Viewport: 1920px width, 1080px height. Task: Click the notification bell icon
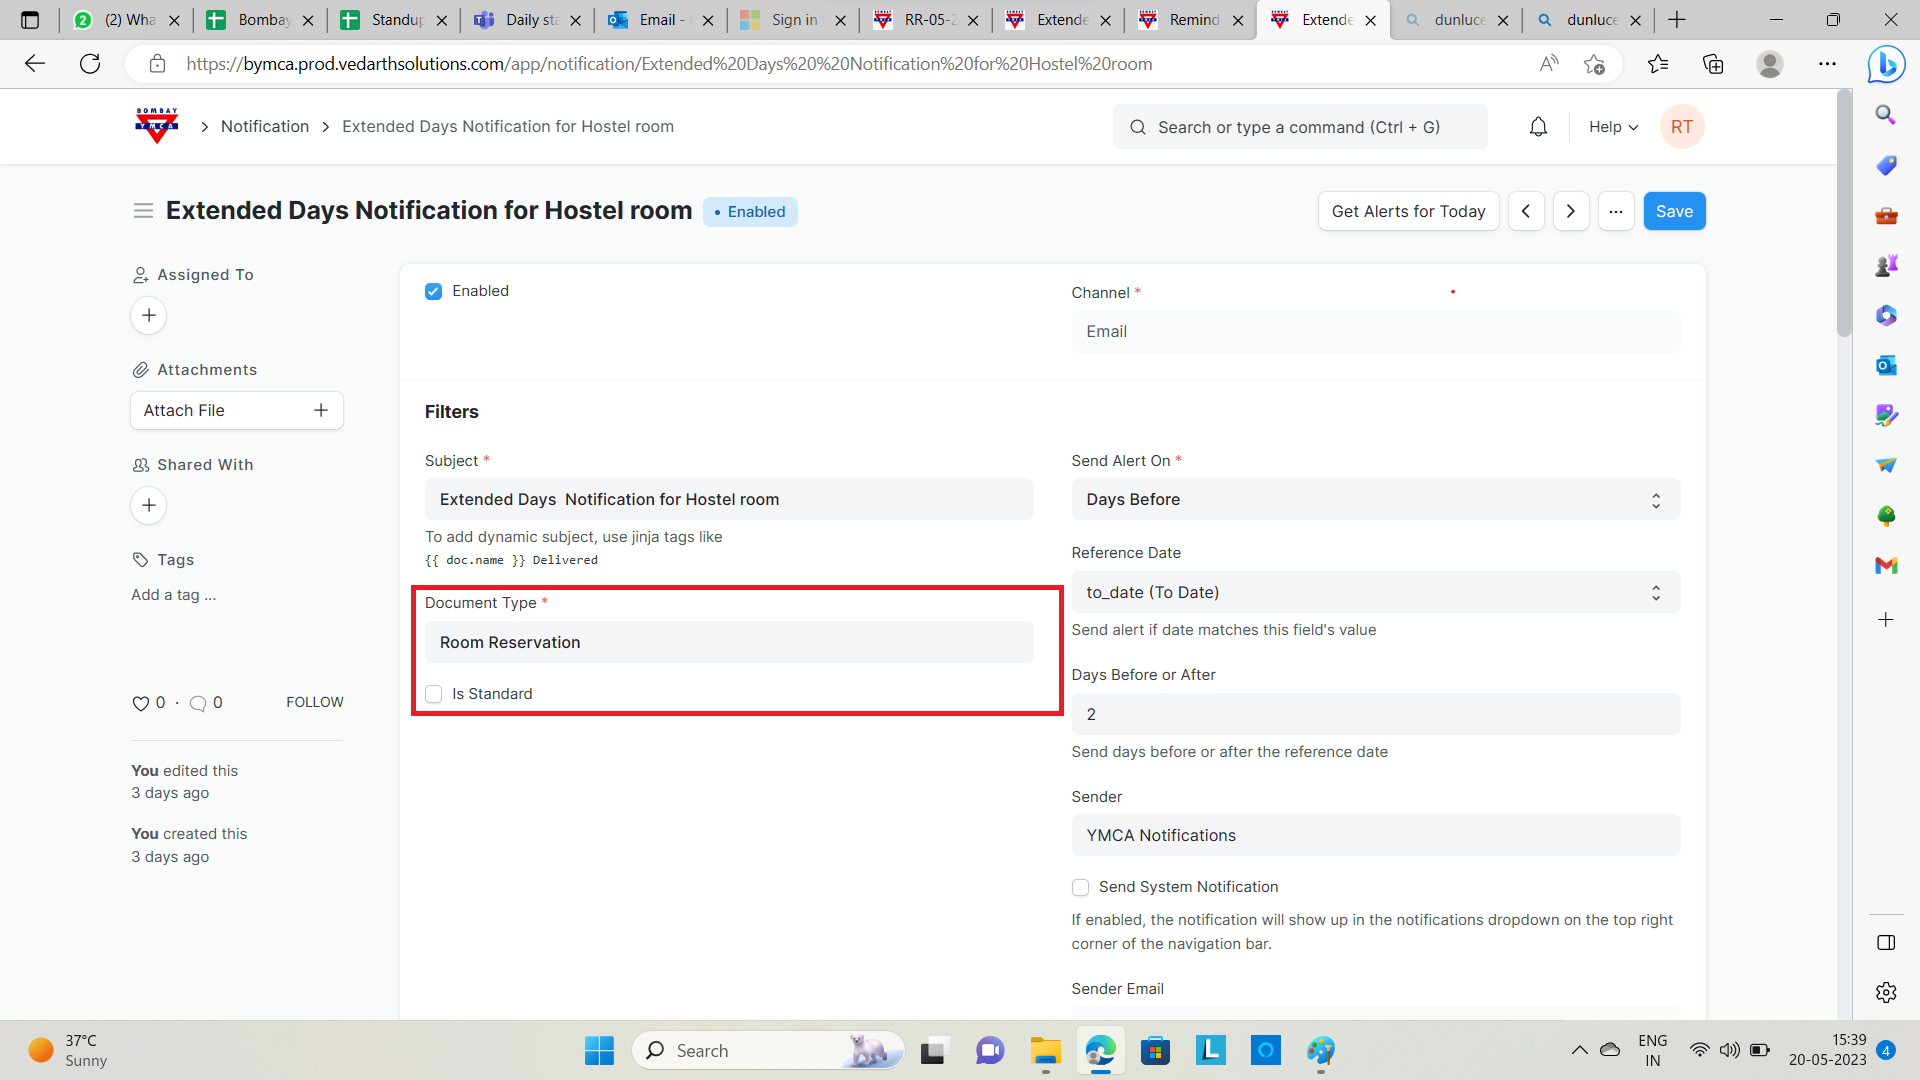[1538, 127]
